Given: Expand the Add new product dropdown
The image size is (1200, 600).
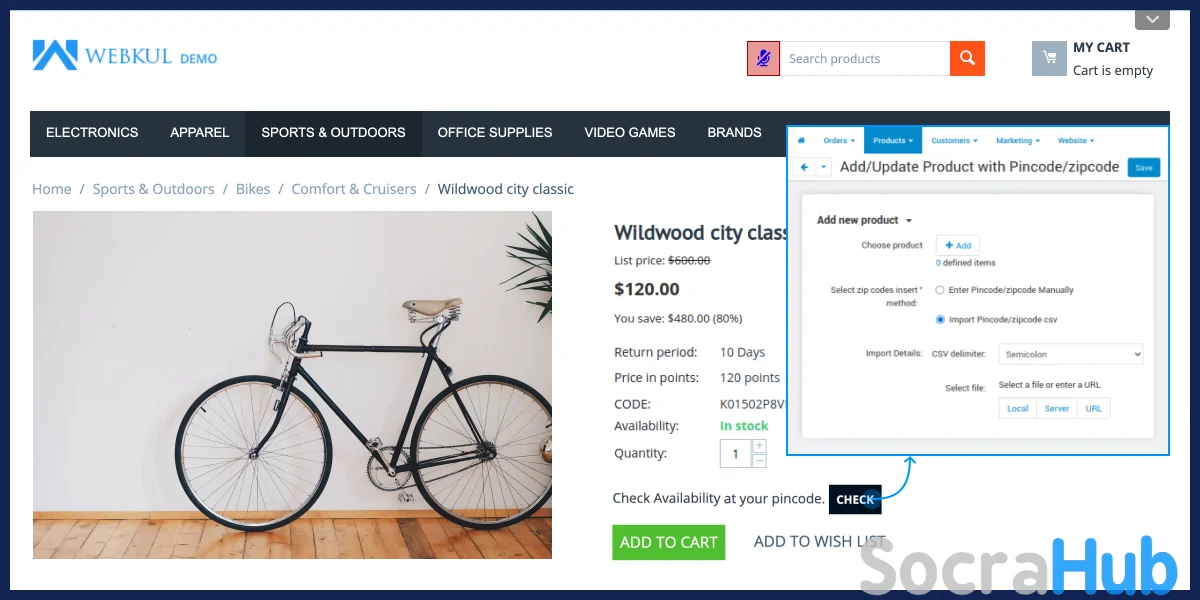Looking at the screenshot, I should pyautogui.click(x=865, y=220).
